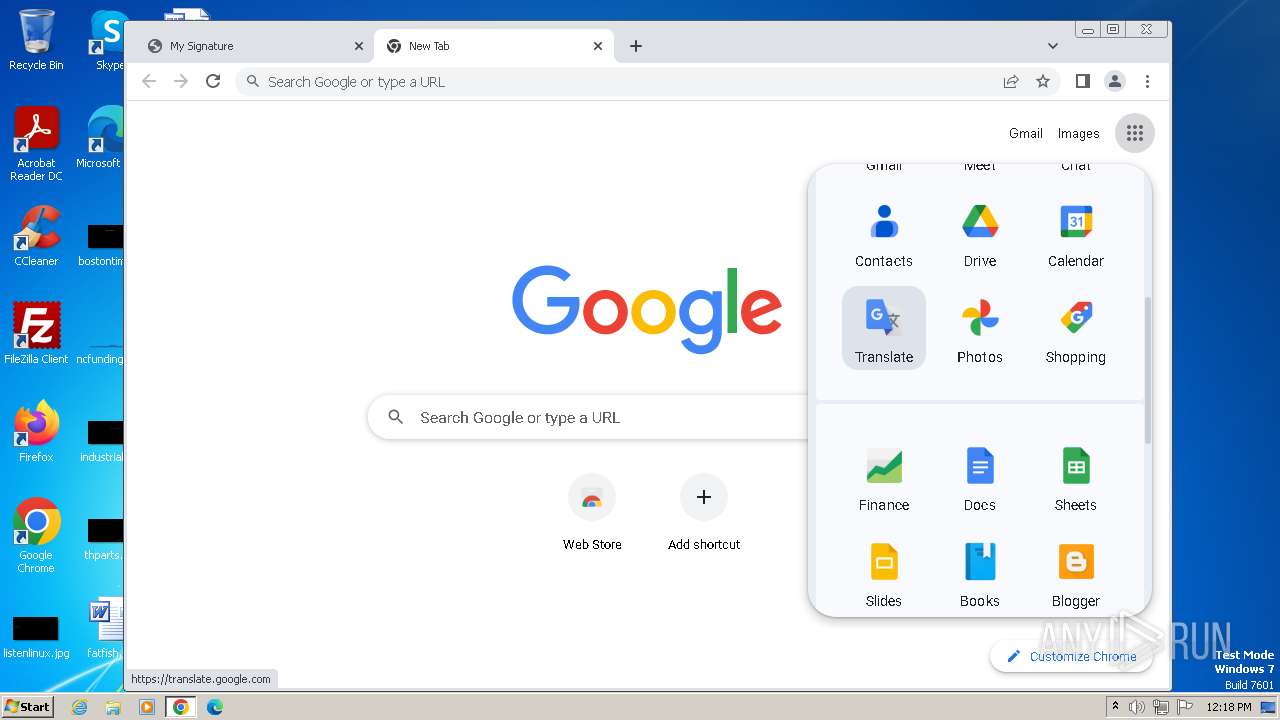Toggle the Chrome side panel
The image size is (1280, 720).
(1082, 81)
